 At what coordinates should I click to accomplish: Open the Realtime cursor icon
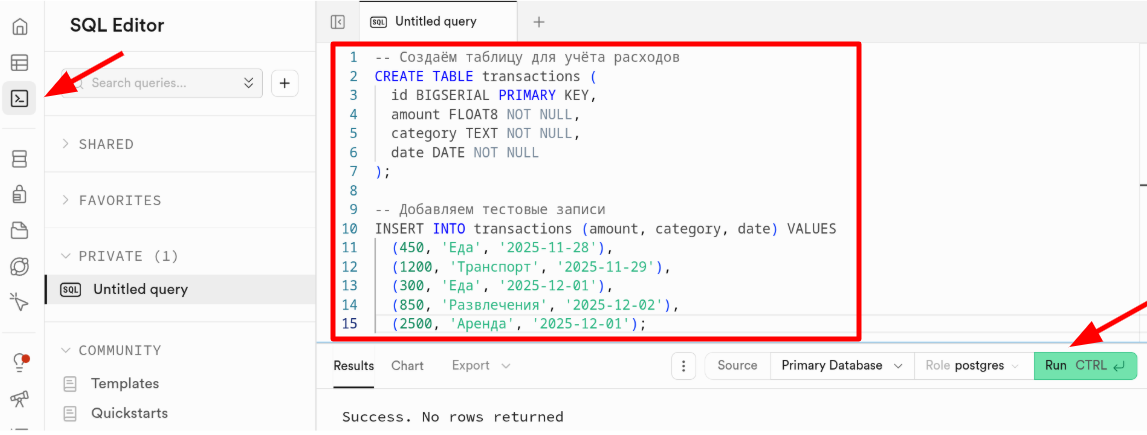(x=19, y=301)
